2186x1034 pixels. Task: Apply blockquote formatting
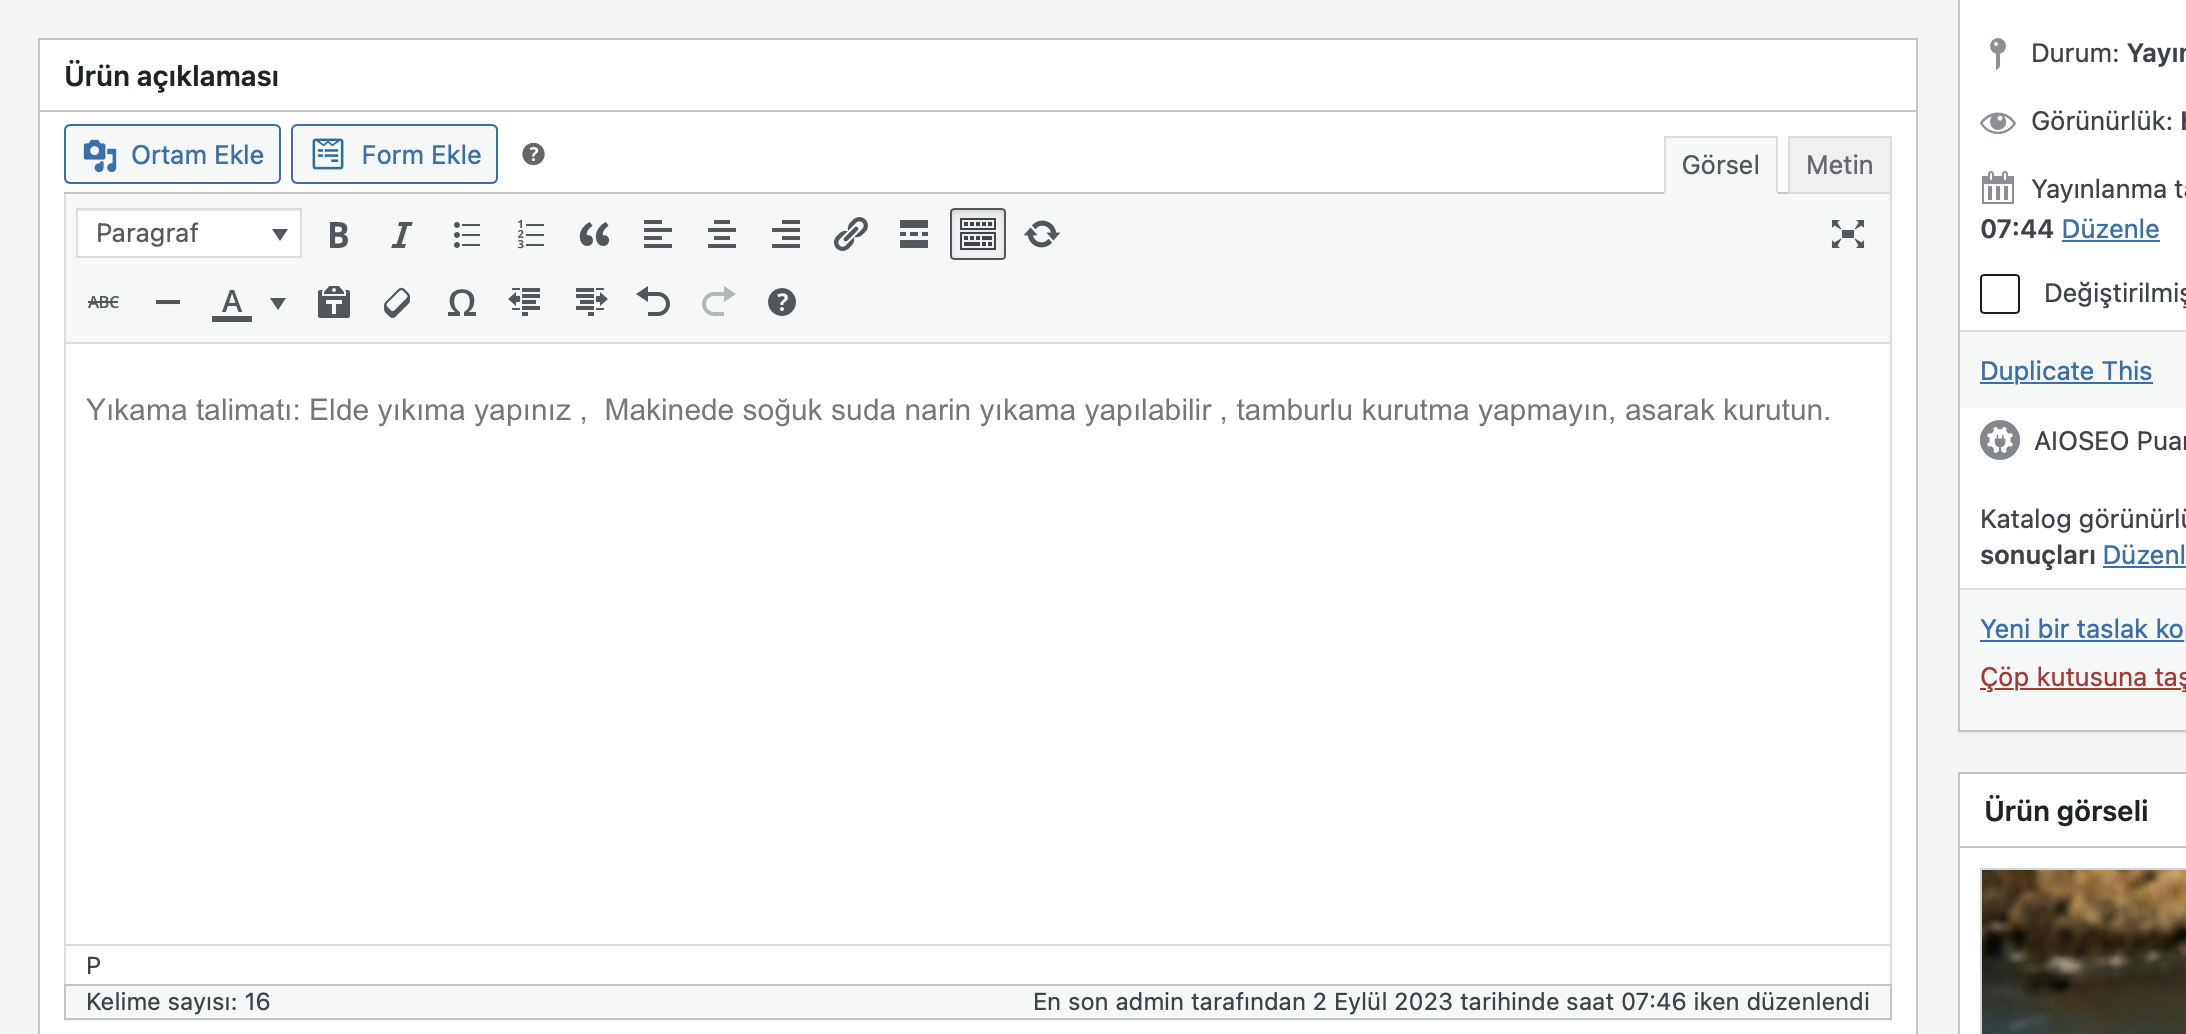tap(594, 234)
